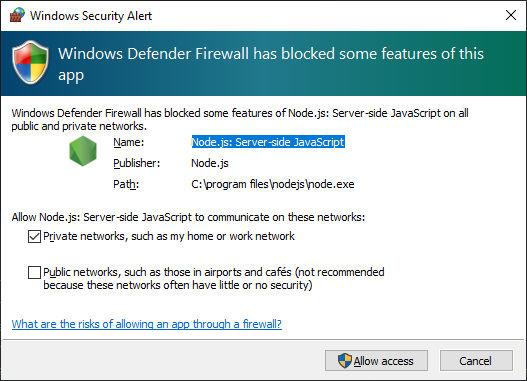This screenshot has height=381, width=527.
Task: Click the highlighted Node.js name field
Action: click(x=268, y=142)
